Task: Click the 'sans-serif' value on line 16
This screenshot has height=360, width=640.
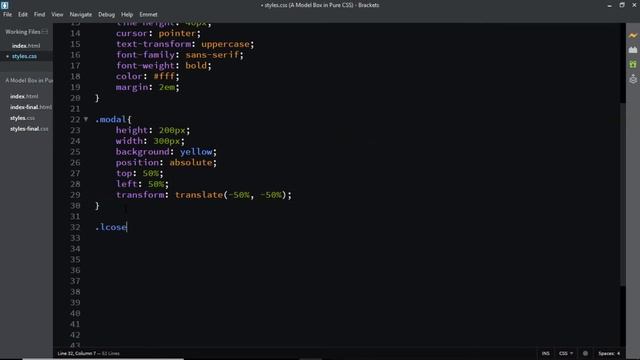Action: 212,55
